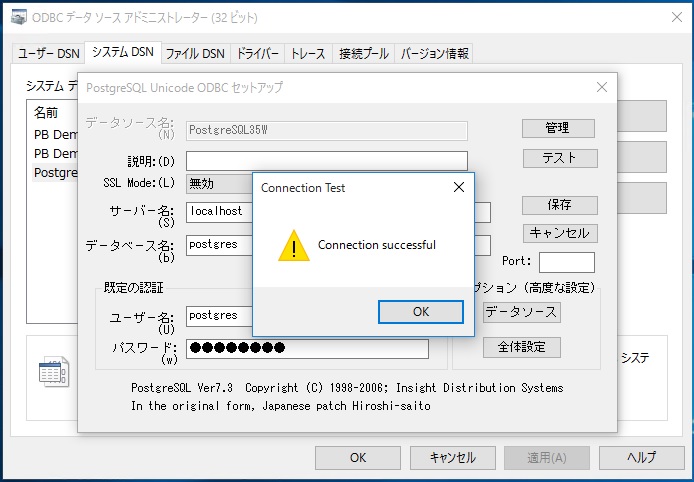Switch to the ユーザー DSN tab
Image resolution: width=694 pixels, height=482 pixels.
coord(49,54)
